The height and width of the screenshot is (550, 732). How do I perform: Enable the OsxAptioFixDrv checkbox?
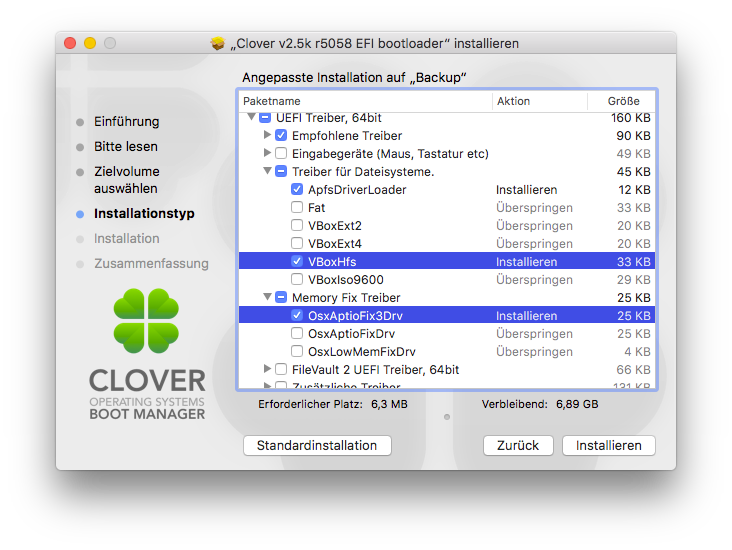(x=297, y=333)
